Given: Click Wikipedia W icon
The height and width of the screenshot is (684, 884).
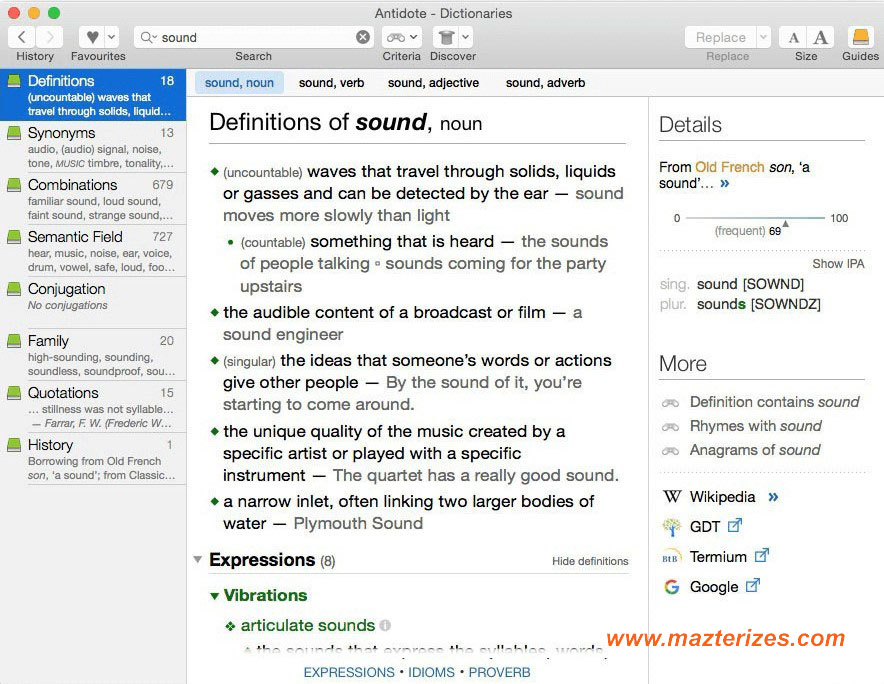Looking at the screenshot, I should click(671, 497).
